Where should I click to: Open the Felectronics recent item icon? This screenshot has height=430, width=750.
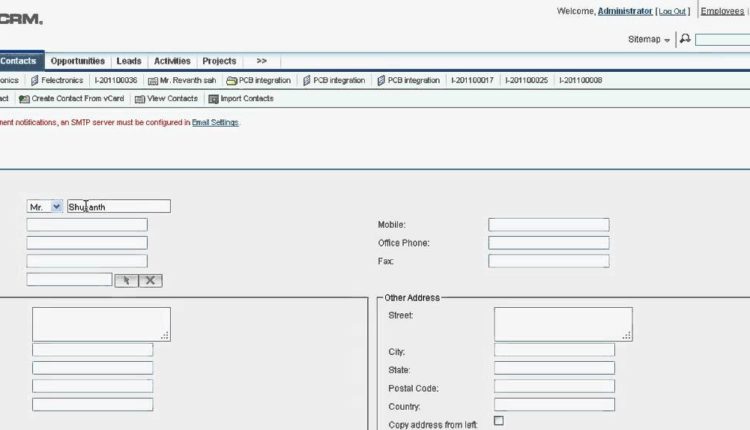point(35,80)
